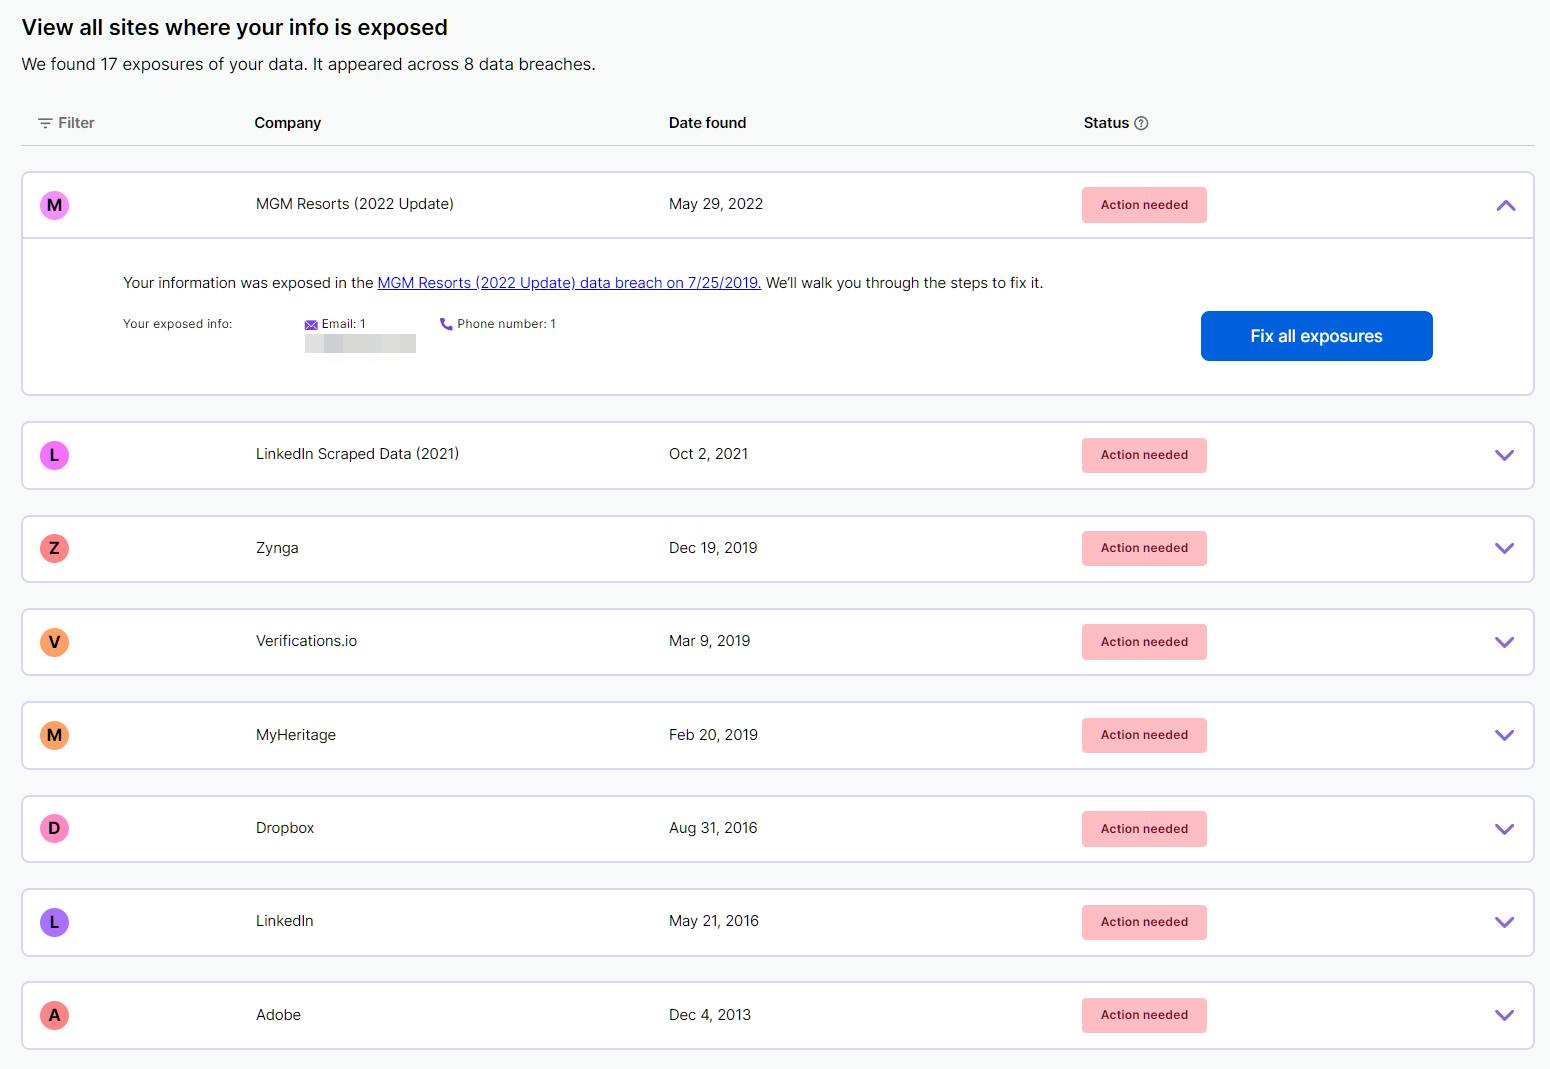Screen dimensions: 1550x1069
Task: Click the Zynga Z avatar icon
Action: [x=54, y=548]
